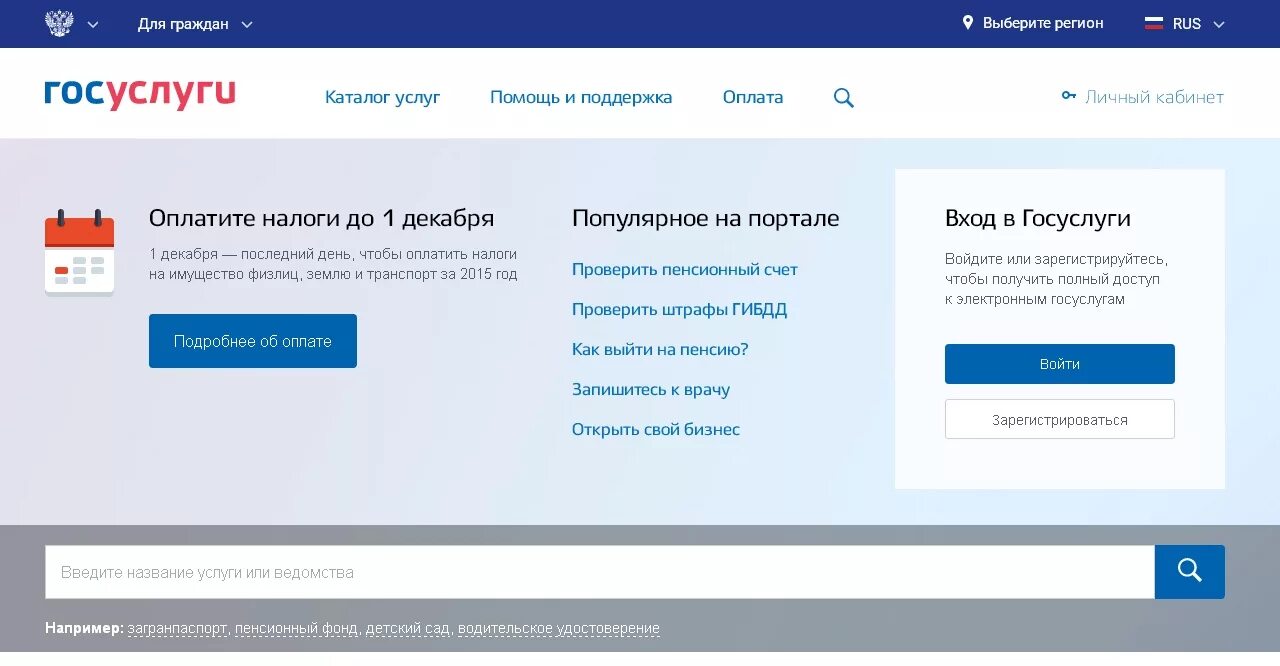Select the 'пенсионный фонд' example link
Screen dimensions: 1280x666
coord(296,629)
